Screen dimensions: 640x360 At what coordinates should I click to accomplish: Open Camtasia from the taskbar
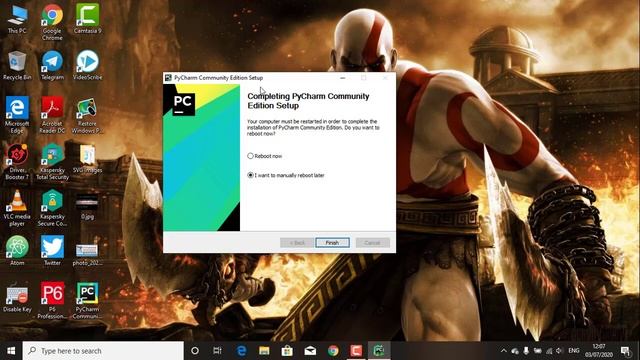pos(356,351)
